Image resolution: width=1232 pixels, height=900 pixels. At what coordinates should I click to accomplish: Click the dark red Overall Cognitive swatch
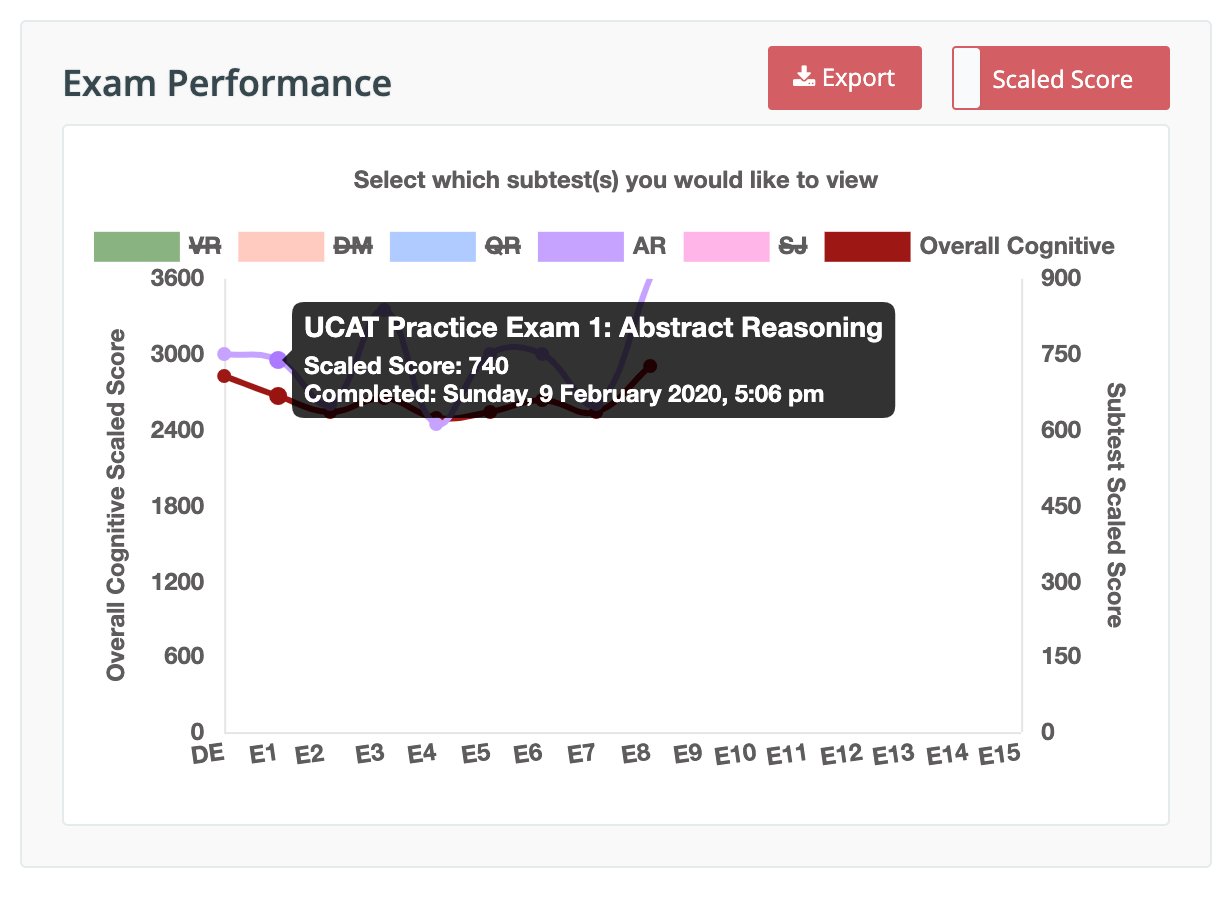pyautogui.click(x=867, y=247)
